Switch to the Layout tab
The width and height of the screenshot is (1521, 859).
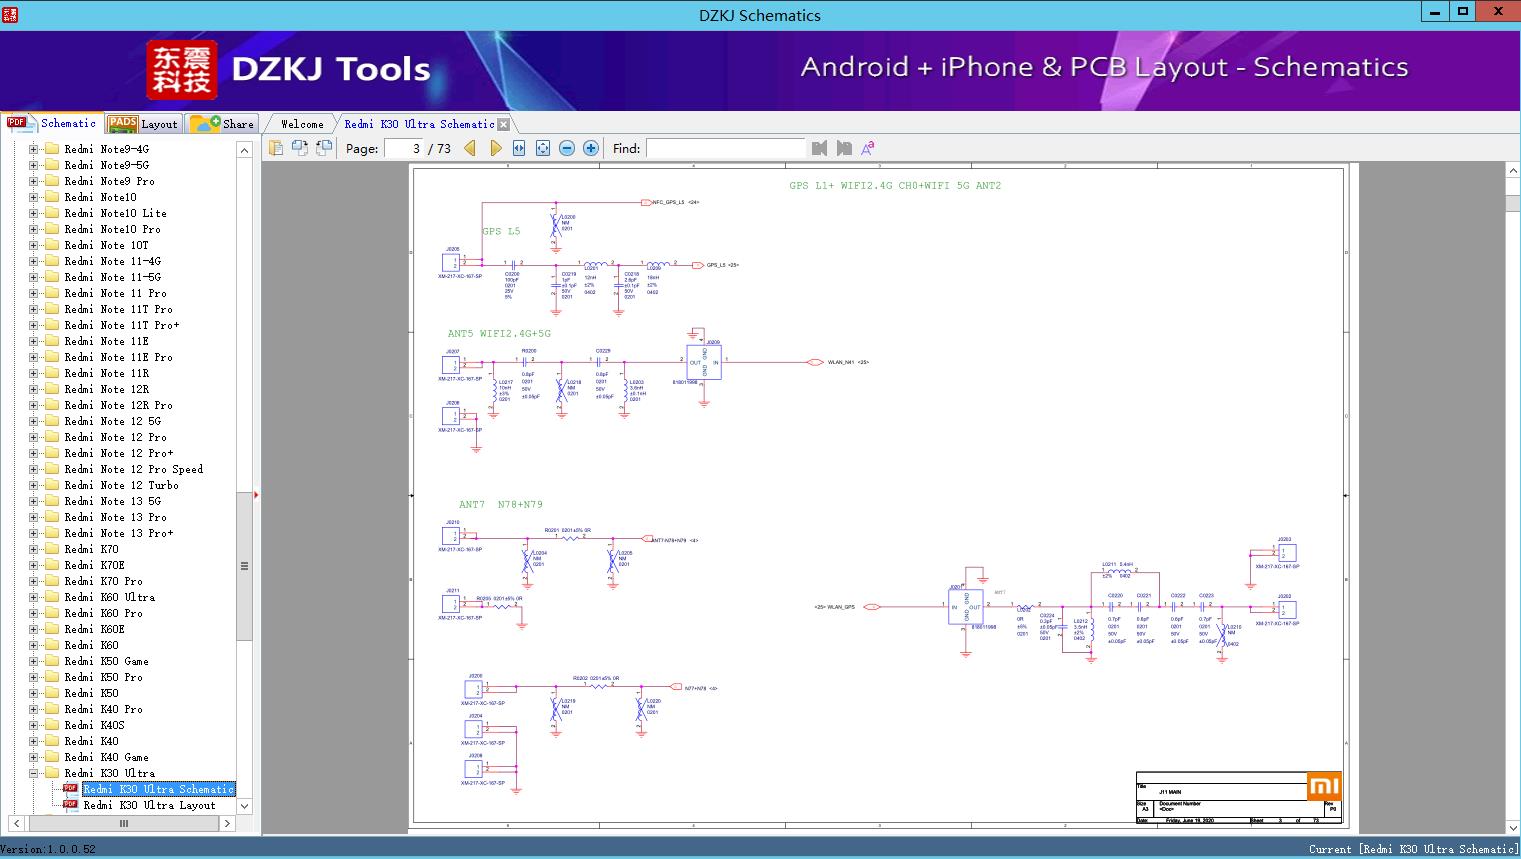[x=143, y=124]
